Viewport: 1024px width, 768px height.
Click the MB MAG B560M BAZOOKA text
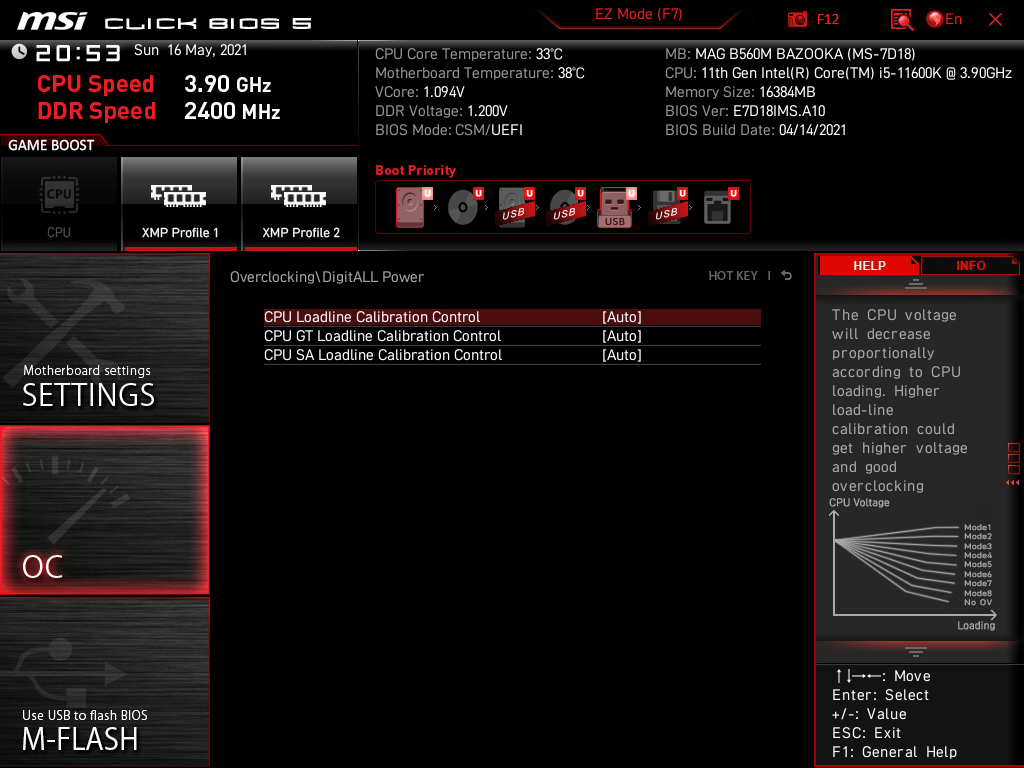tap(790, 54)
